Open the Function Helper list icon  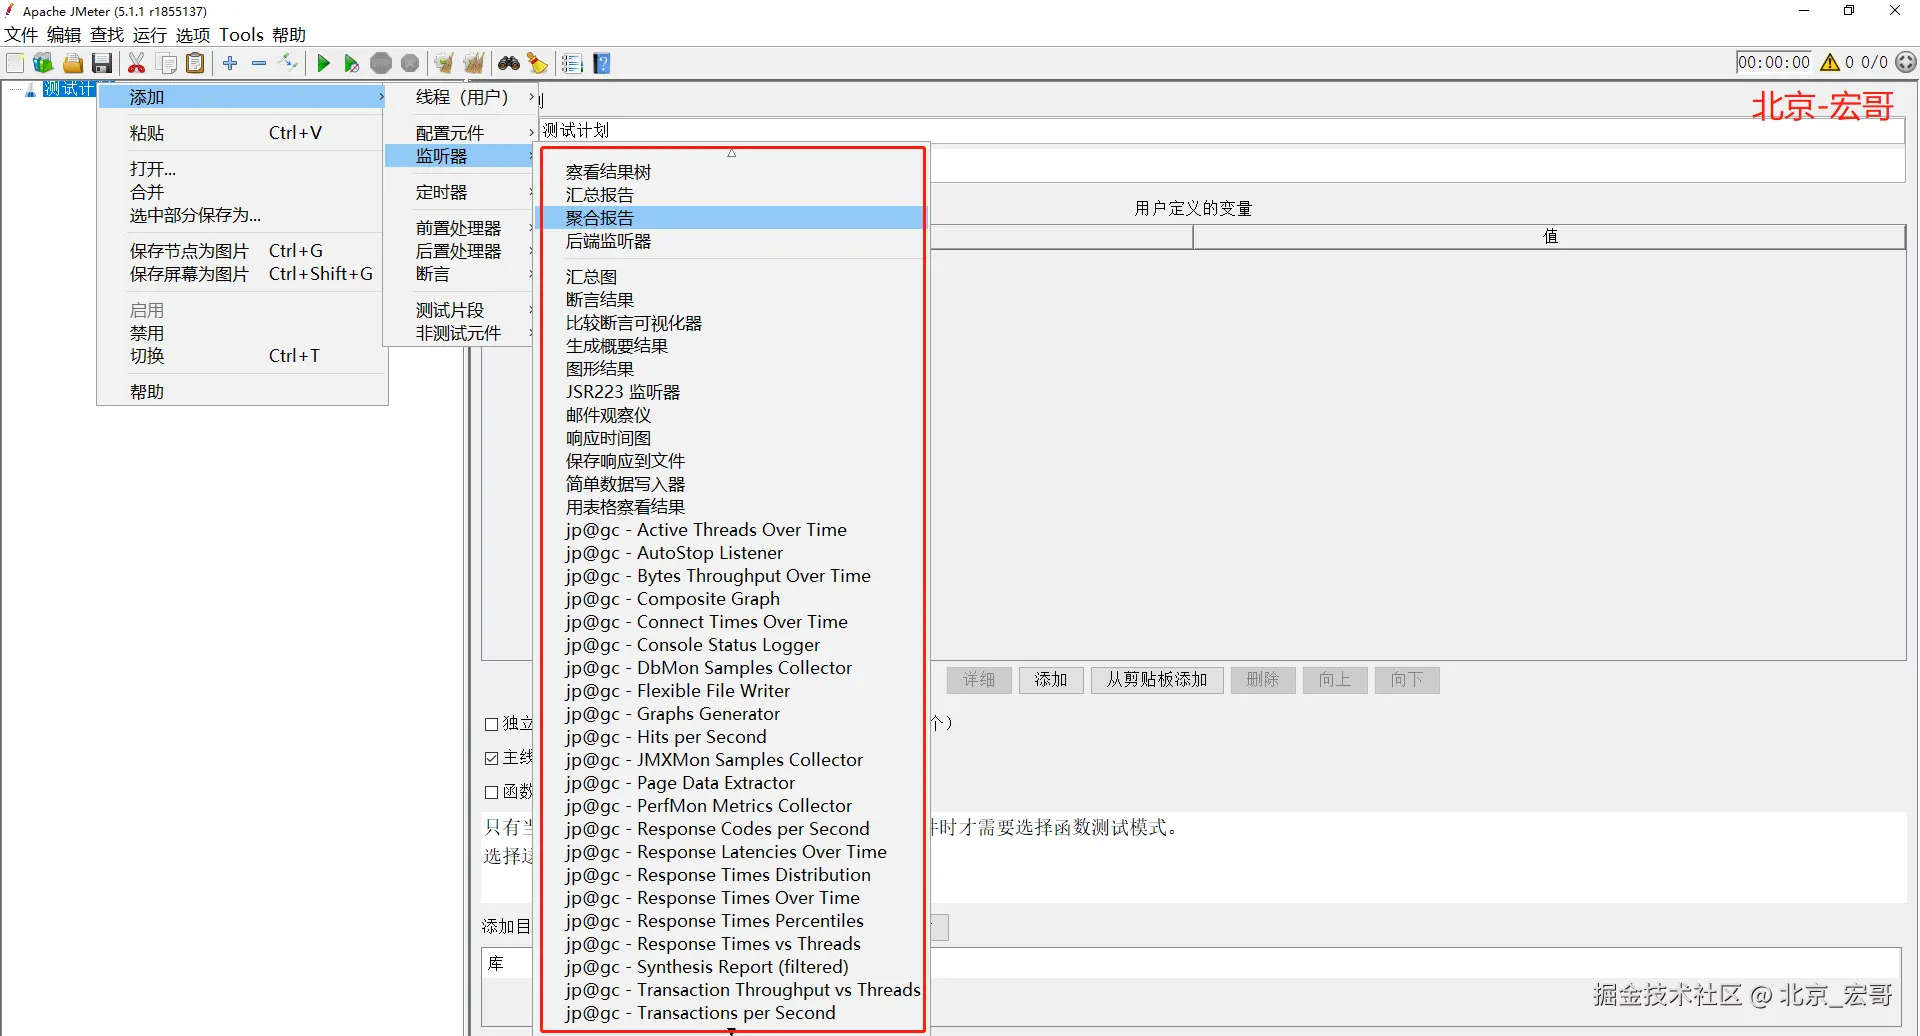(572, 63)
